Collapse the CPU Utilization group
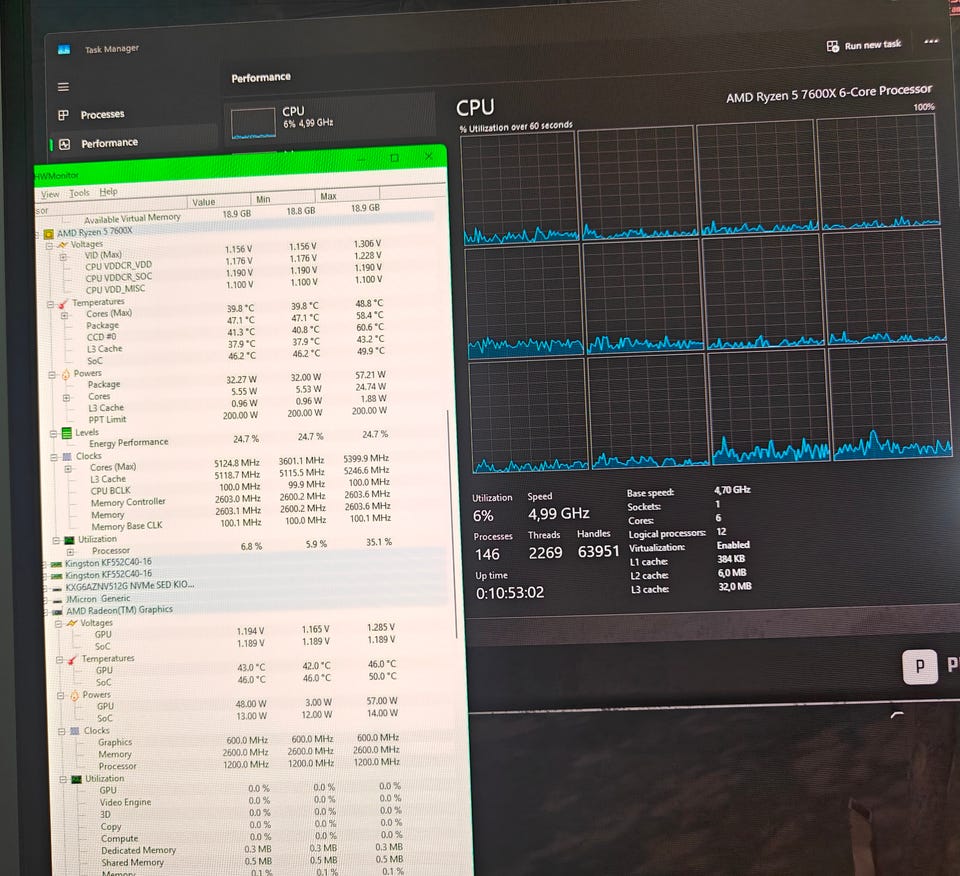Viewport: 960px width, 876px height. 56,541
